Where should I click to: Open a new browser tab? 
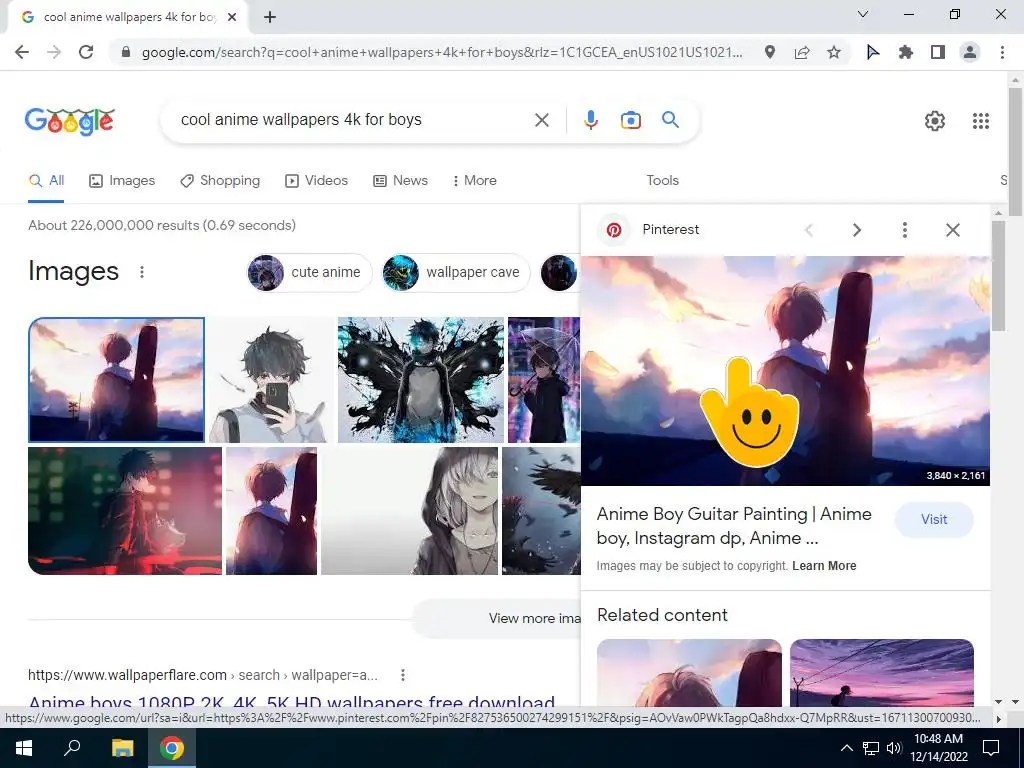pyautogui.click(x=270, y=18)
